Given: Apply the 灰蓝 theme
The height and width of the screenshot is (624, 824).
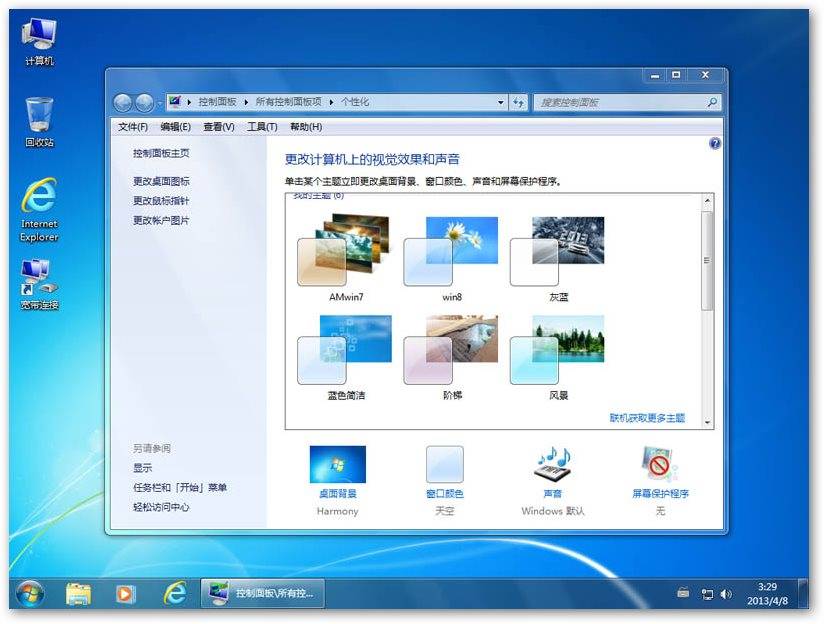Looking at the screenshot, I should 558,258.
